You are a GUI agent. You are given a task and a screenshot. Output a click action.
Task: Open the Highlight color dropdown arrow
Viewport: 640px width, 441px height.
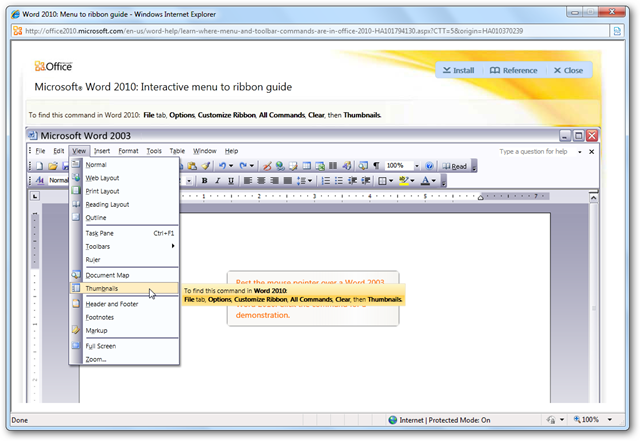pyautogui.click(x=412, y=180)
